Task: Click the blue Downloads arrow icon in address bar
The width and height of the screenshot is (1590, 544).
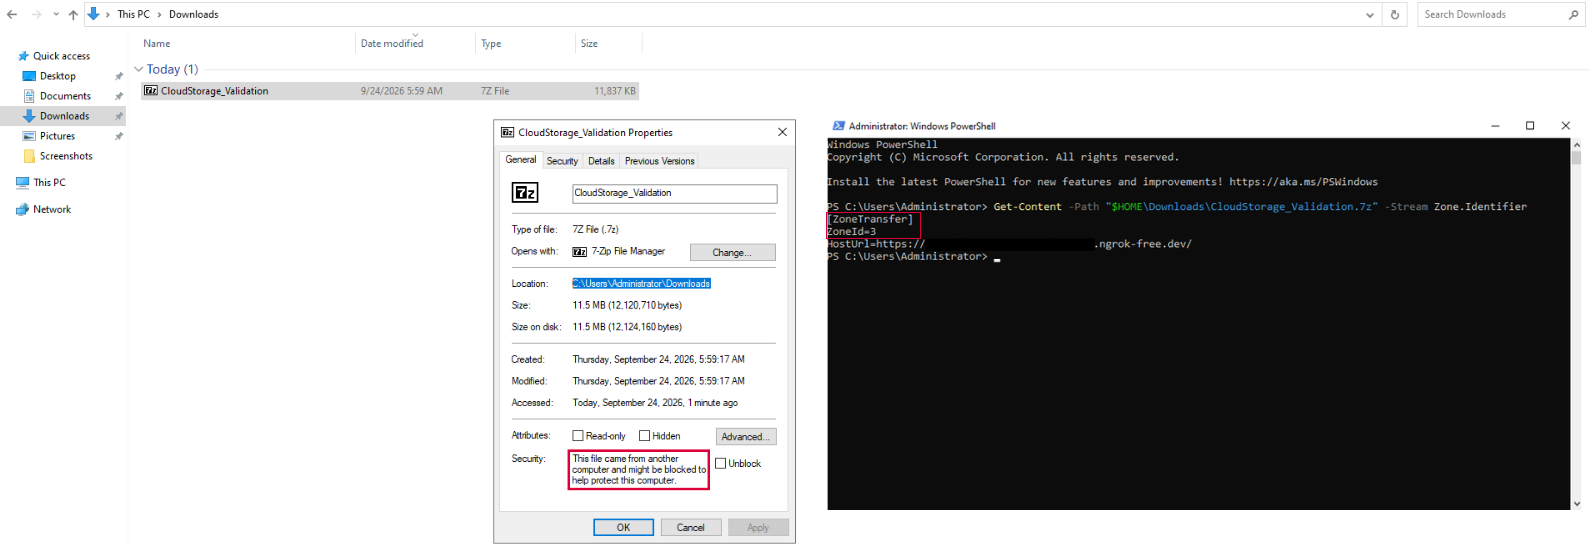Action: tap(94, 14)
